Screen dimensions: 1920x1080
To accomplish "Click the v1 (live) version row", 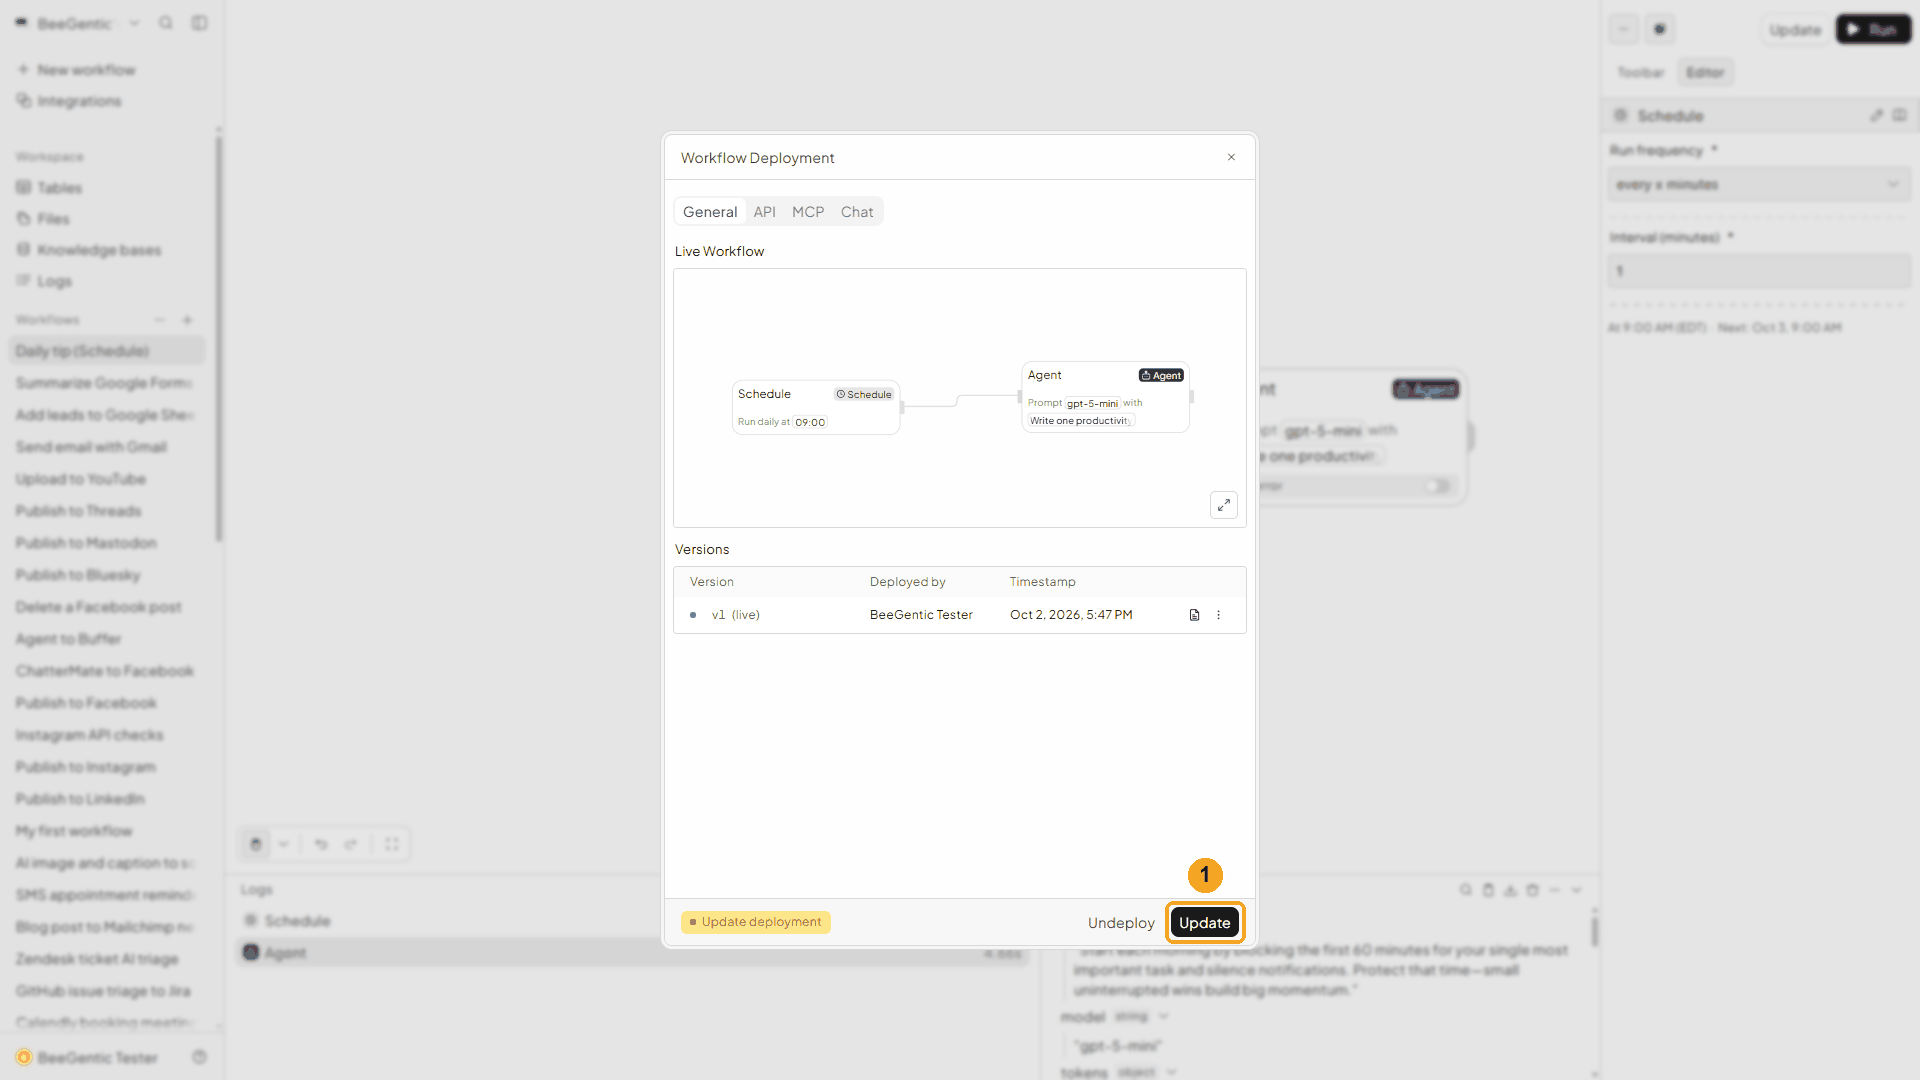I will coord(960,615).
